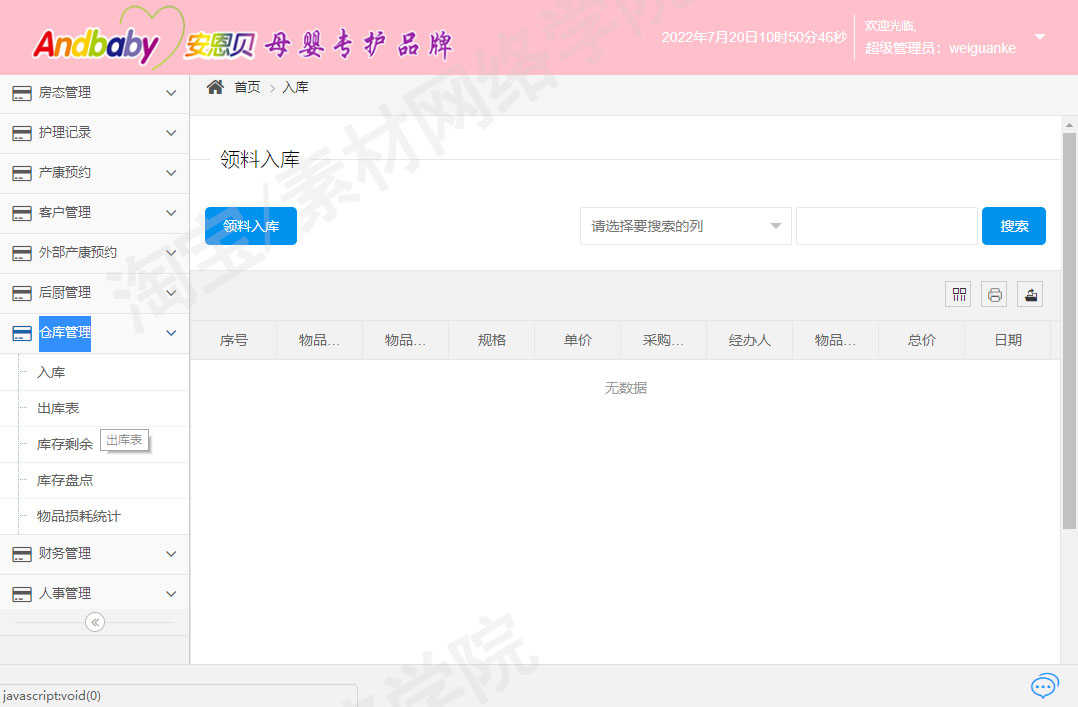Expand 人事管理 chevron
Image resolution: width=1078 pixels, height=707 pixels.
pos(171,594)
